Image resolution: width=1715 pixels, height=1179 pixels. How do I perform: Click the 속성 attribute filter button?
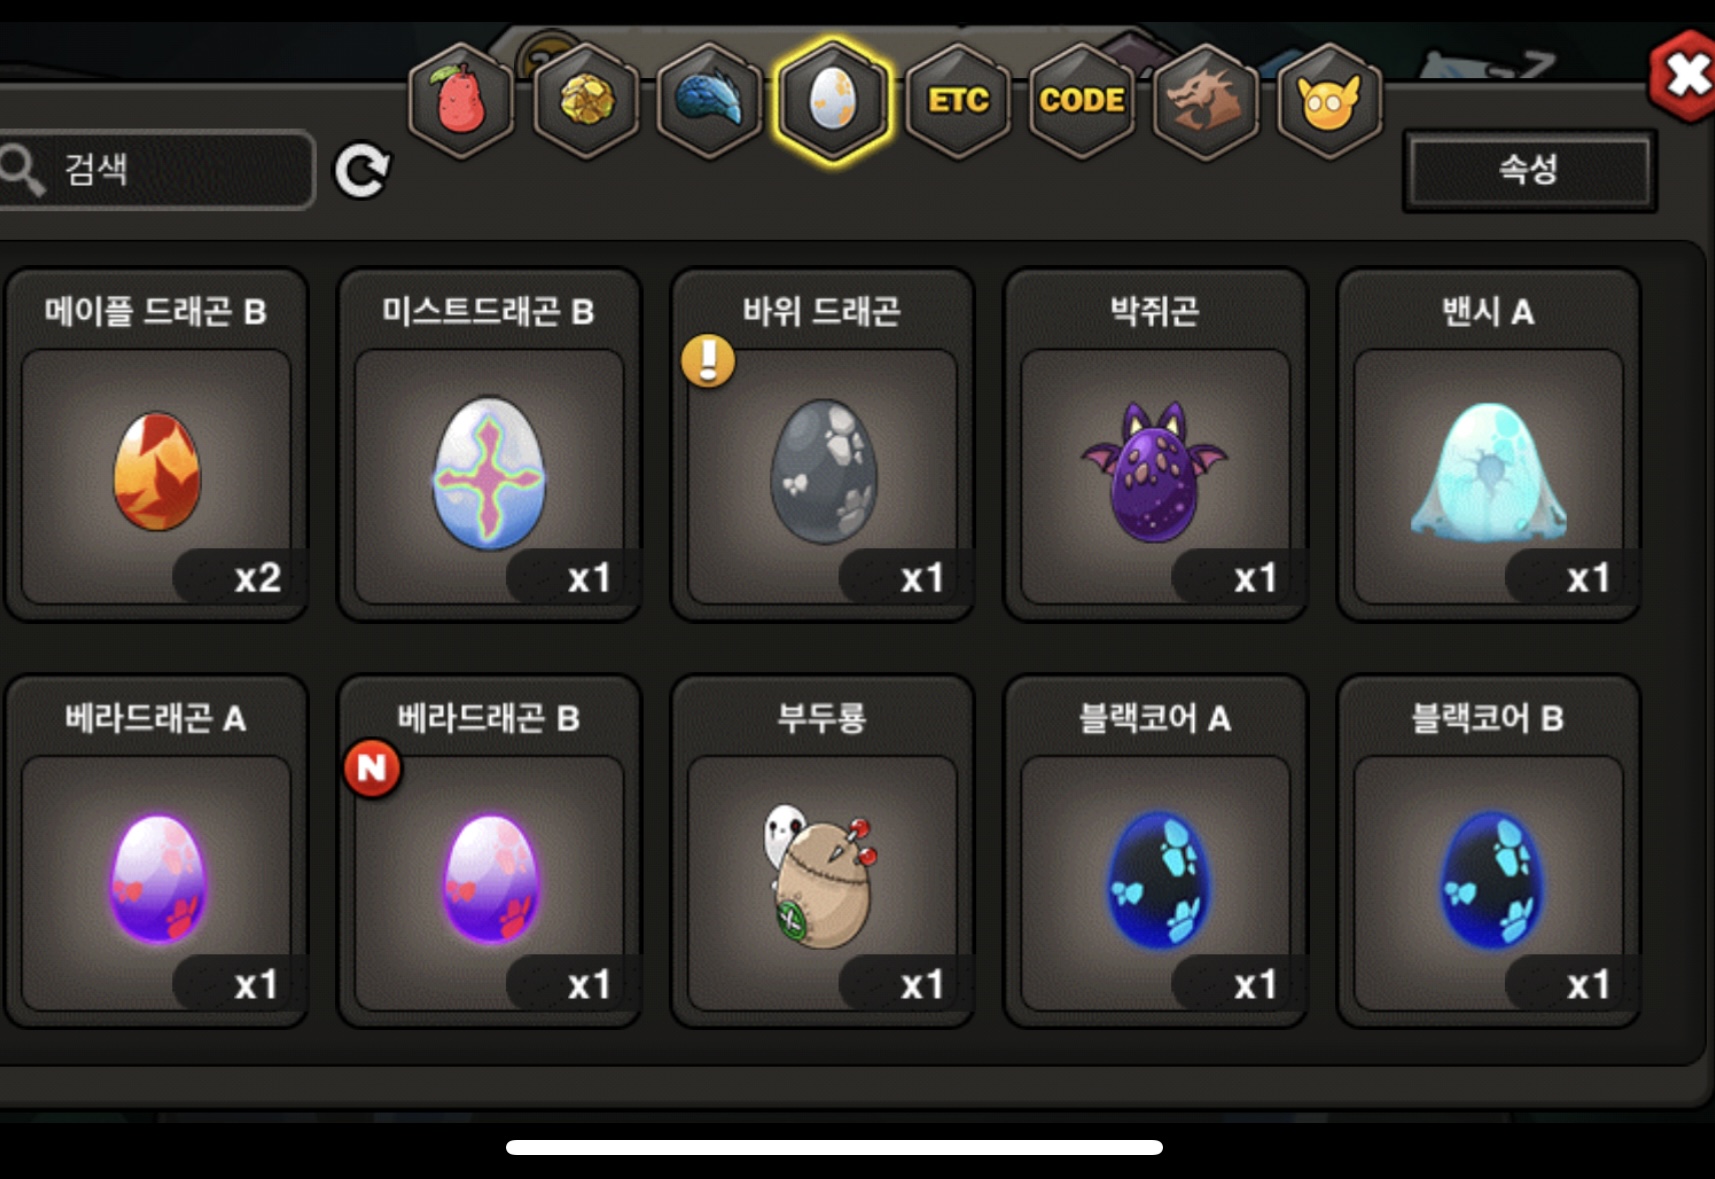(1529, 170)
